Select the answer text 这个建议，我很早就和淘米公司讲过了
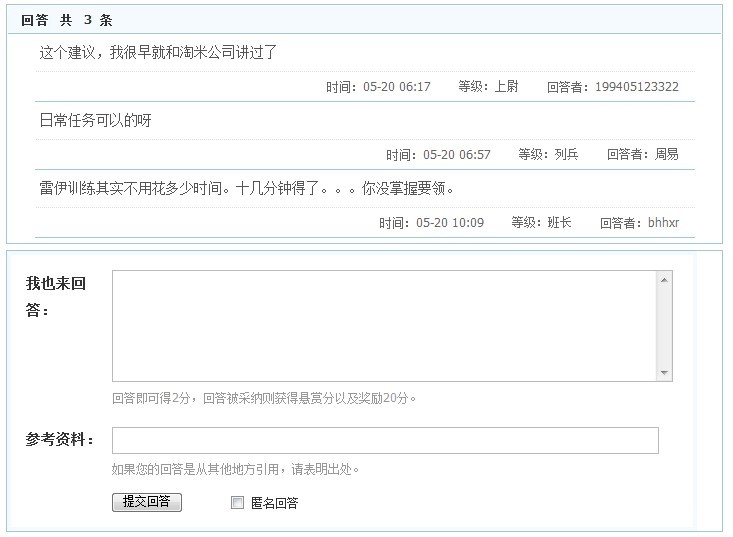The height and width of the screenshot is (537, 733). click(x=158, y=52)
